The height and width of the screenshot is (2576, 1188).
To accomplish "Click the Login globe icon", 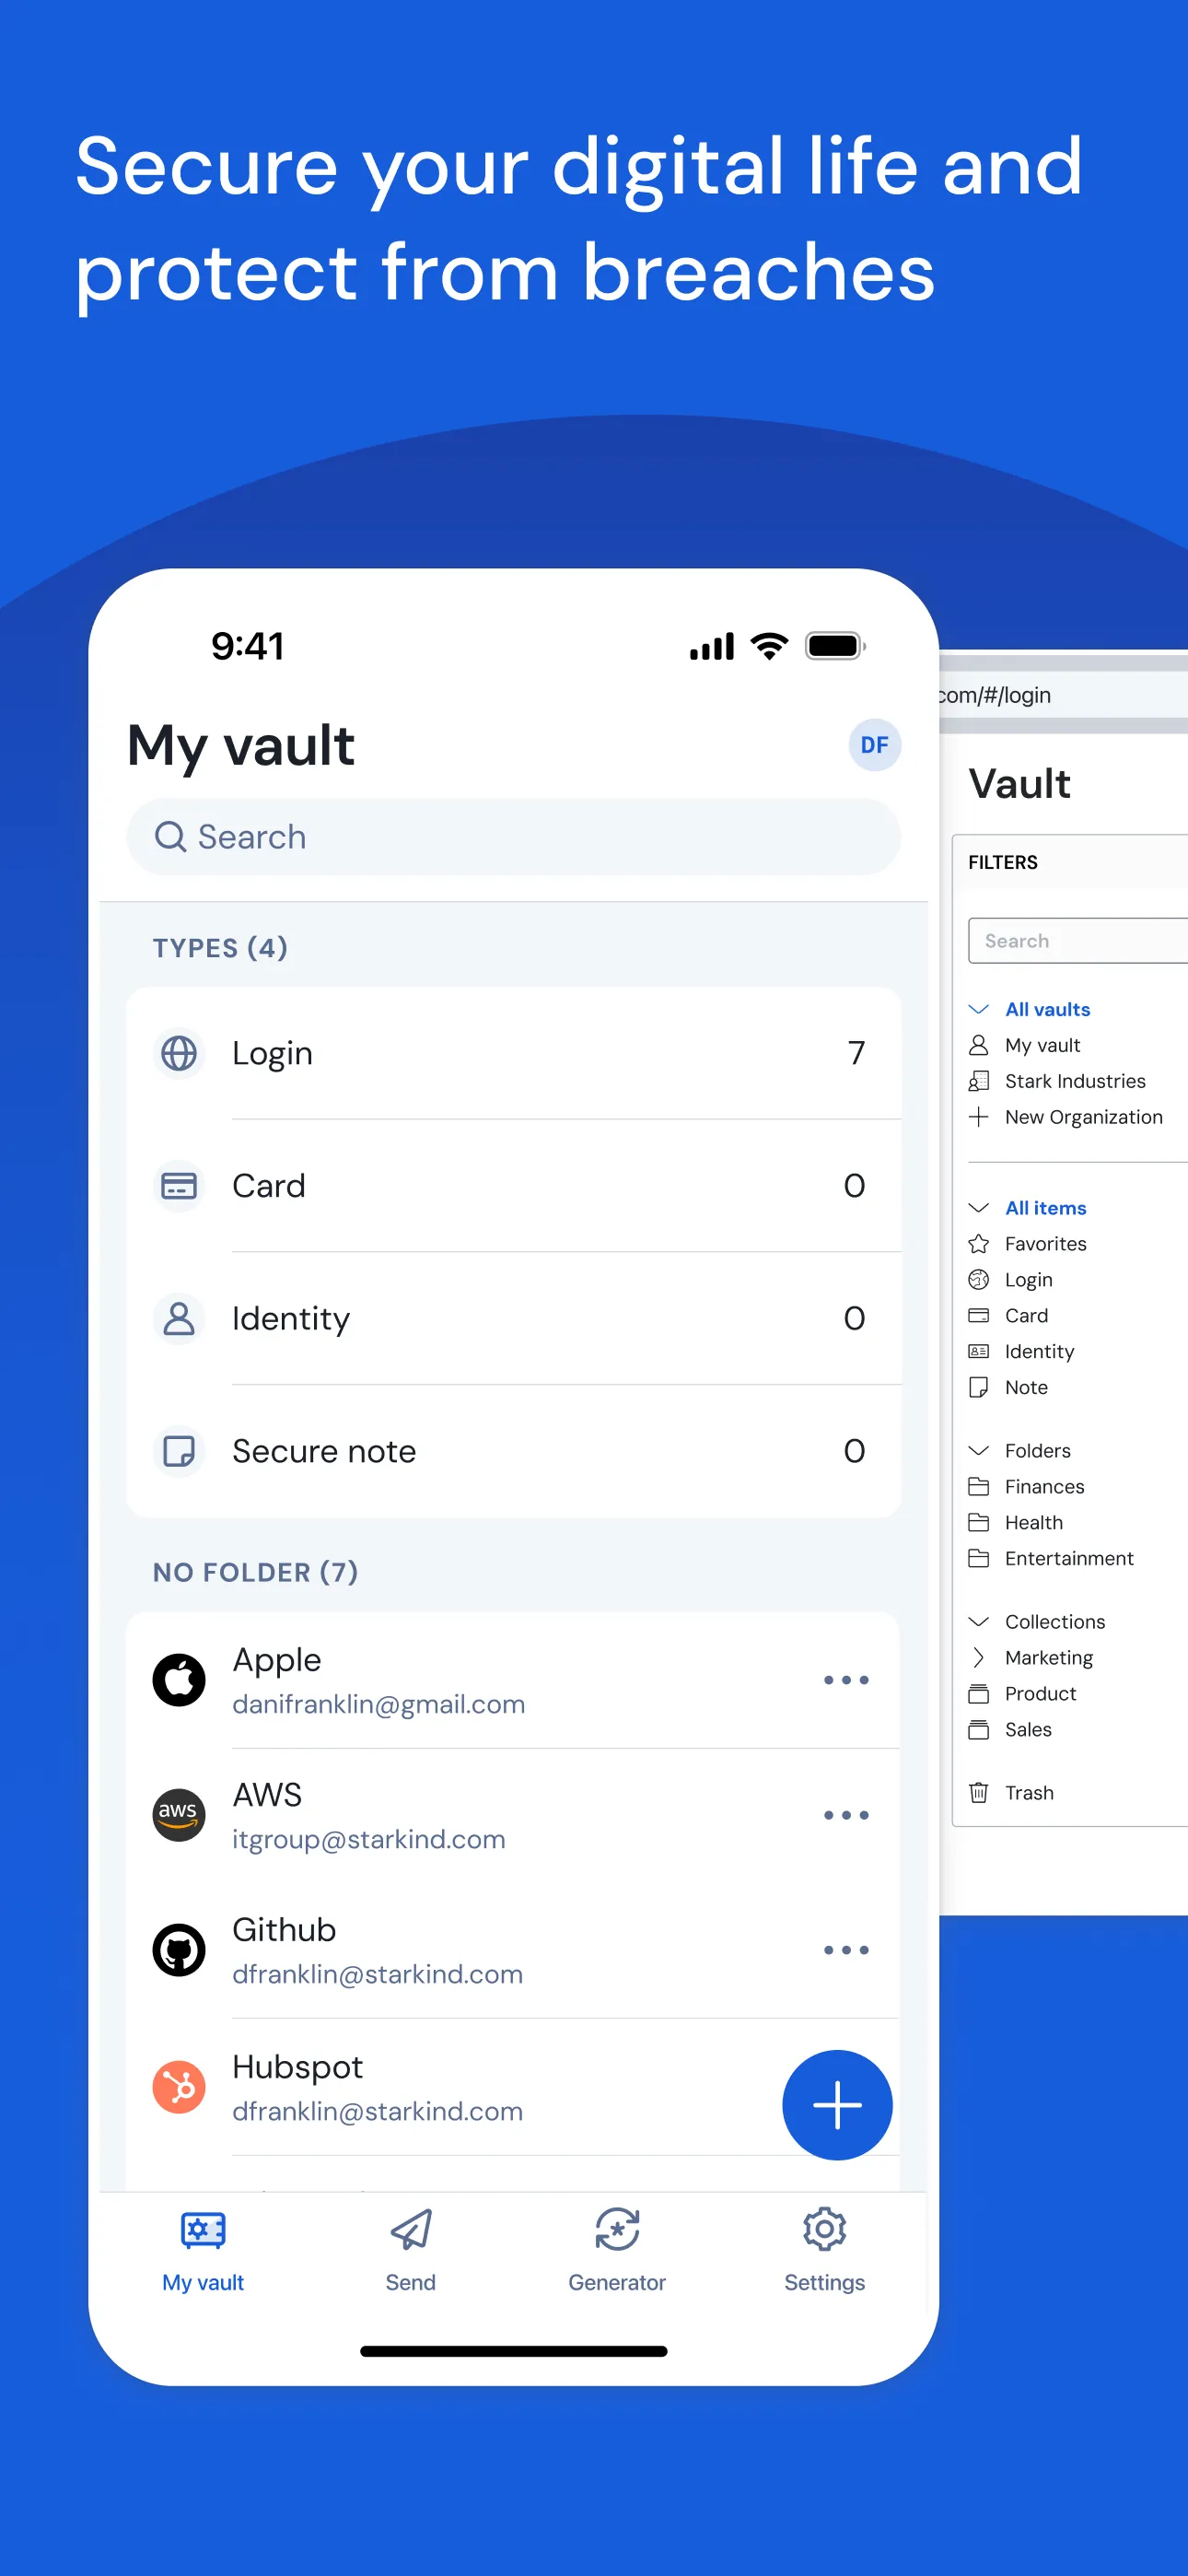I will coord(179,1053).
